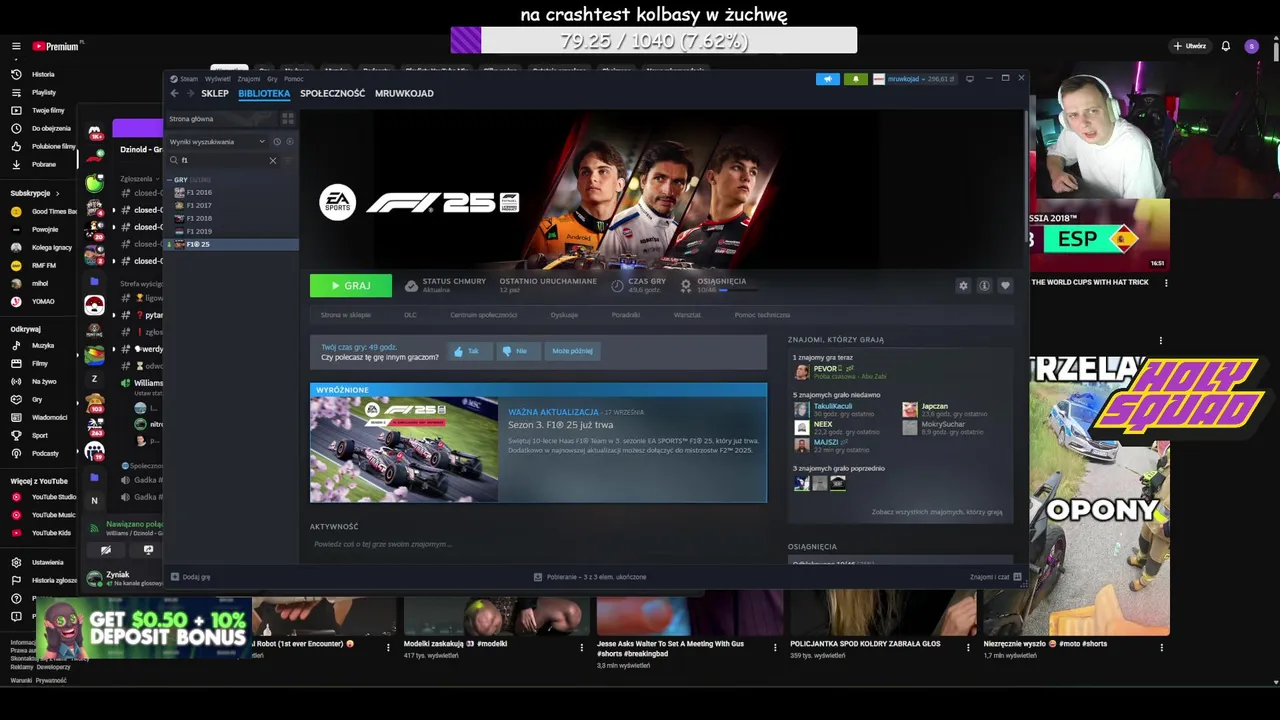Image resolution: width=1280 pixels, height=720 pixels.
Task: Open Znajomi menu in Steam
Action: (x=249, y=79)
